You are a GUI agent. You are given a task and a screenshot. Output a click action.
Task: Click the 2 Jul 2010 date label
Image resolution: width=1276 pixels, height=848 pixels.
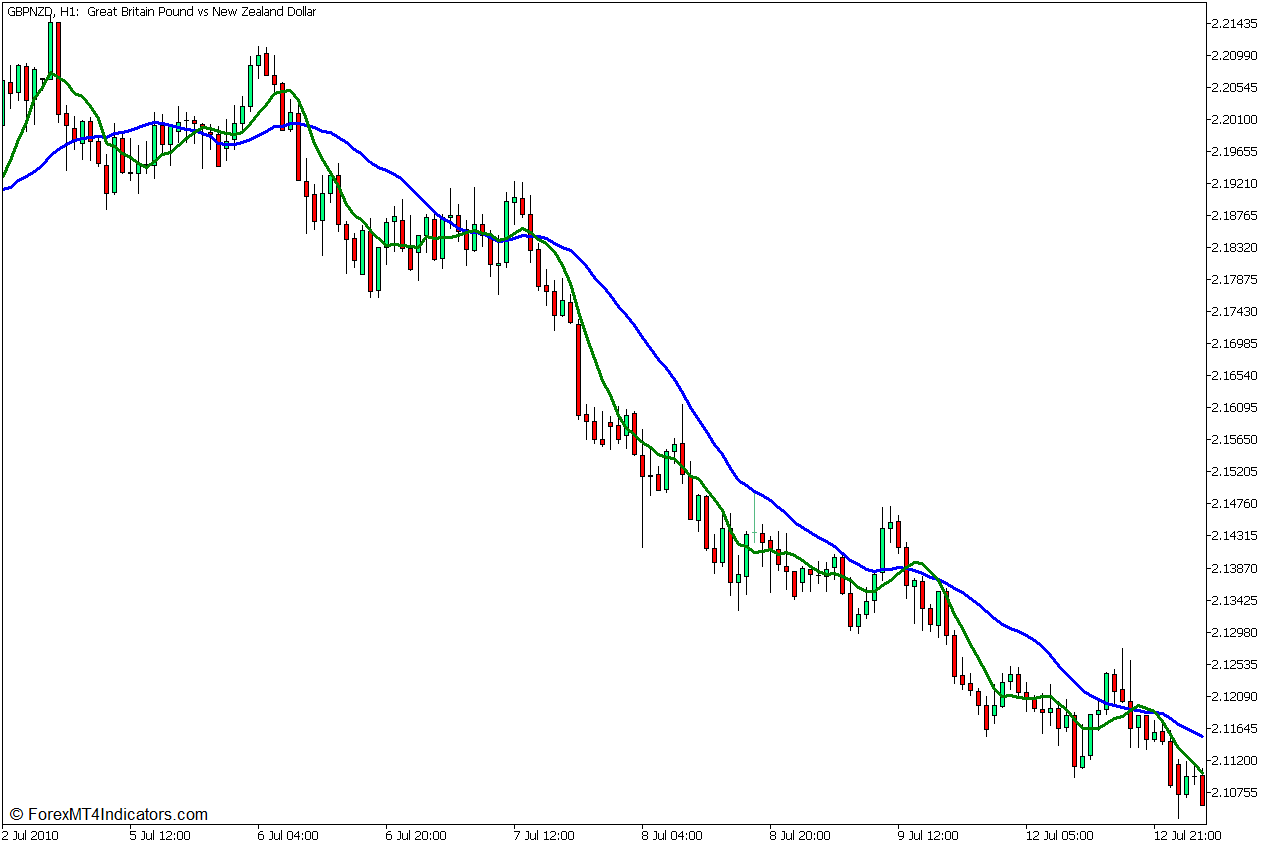31,836
